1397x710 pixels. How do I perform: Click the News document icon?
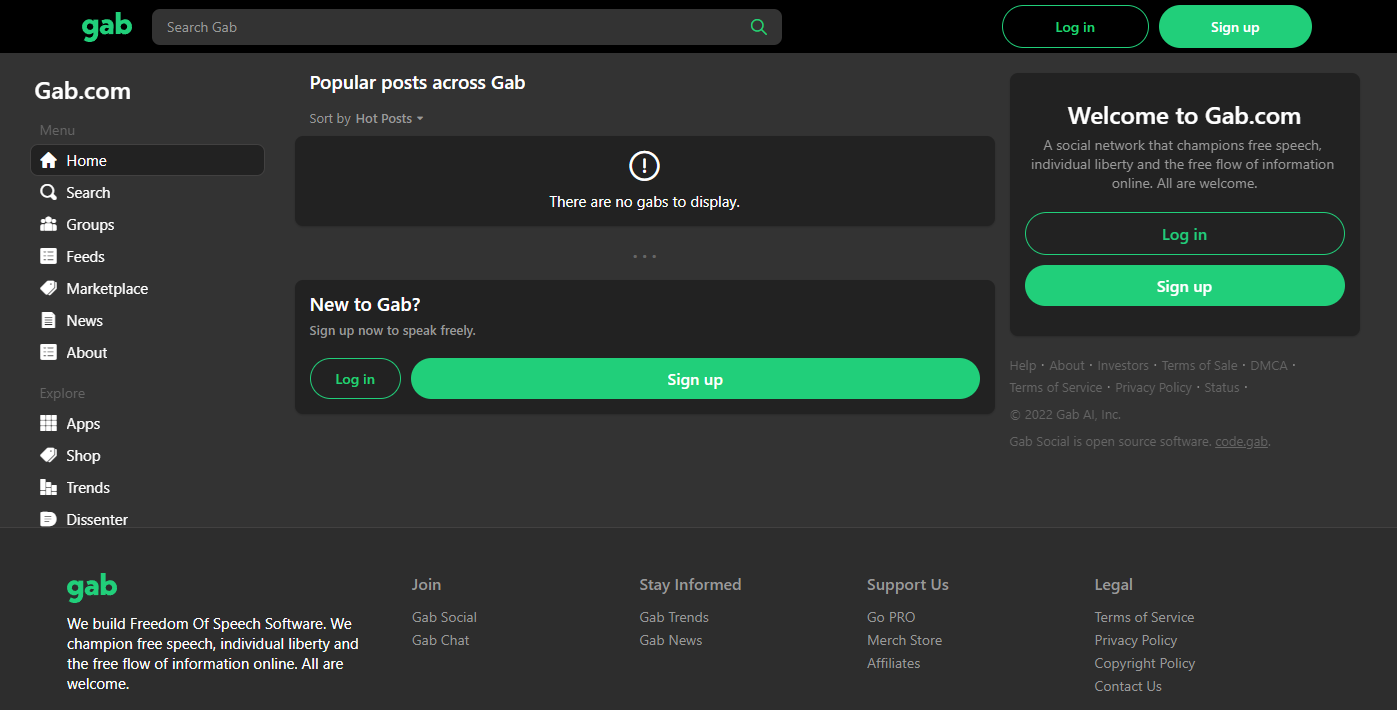48,320
